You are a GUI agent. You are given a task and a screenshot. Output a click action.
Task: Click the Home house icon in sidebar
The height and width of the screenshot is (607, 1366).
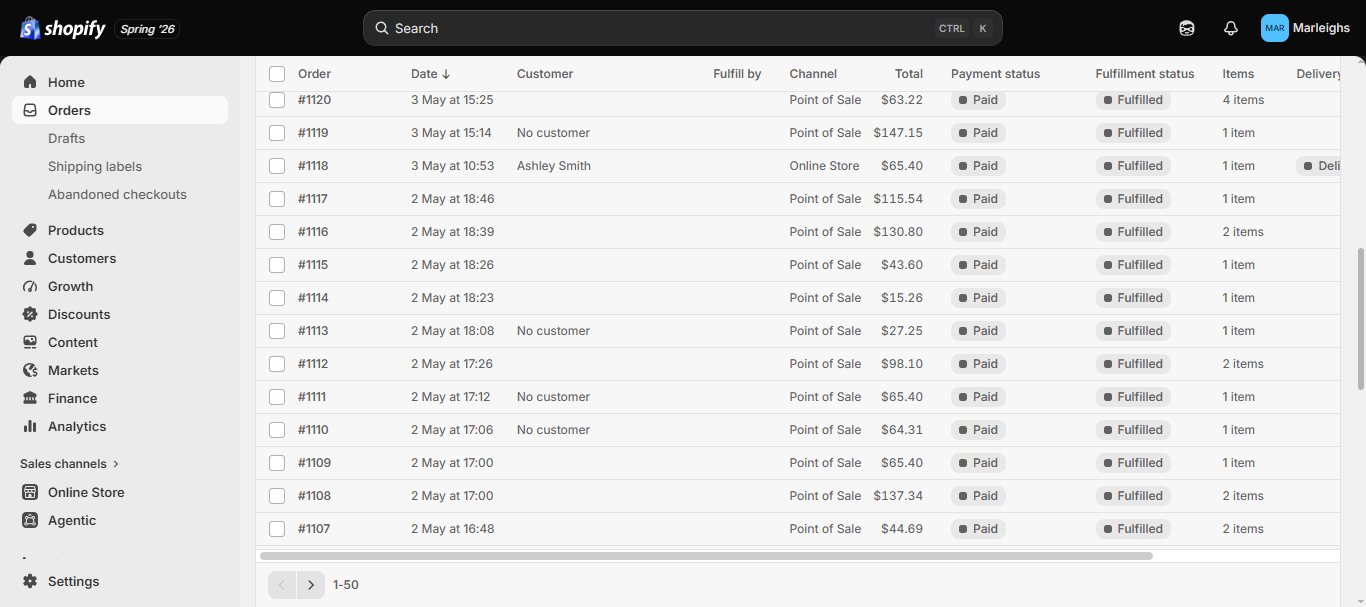30,82
